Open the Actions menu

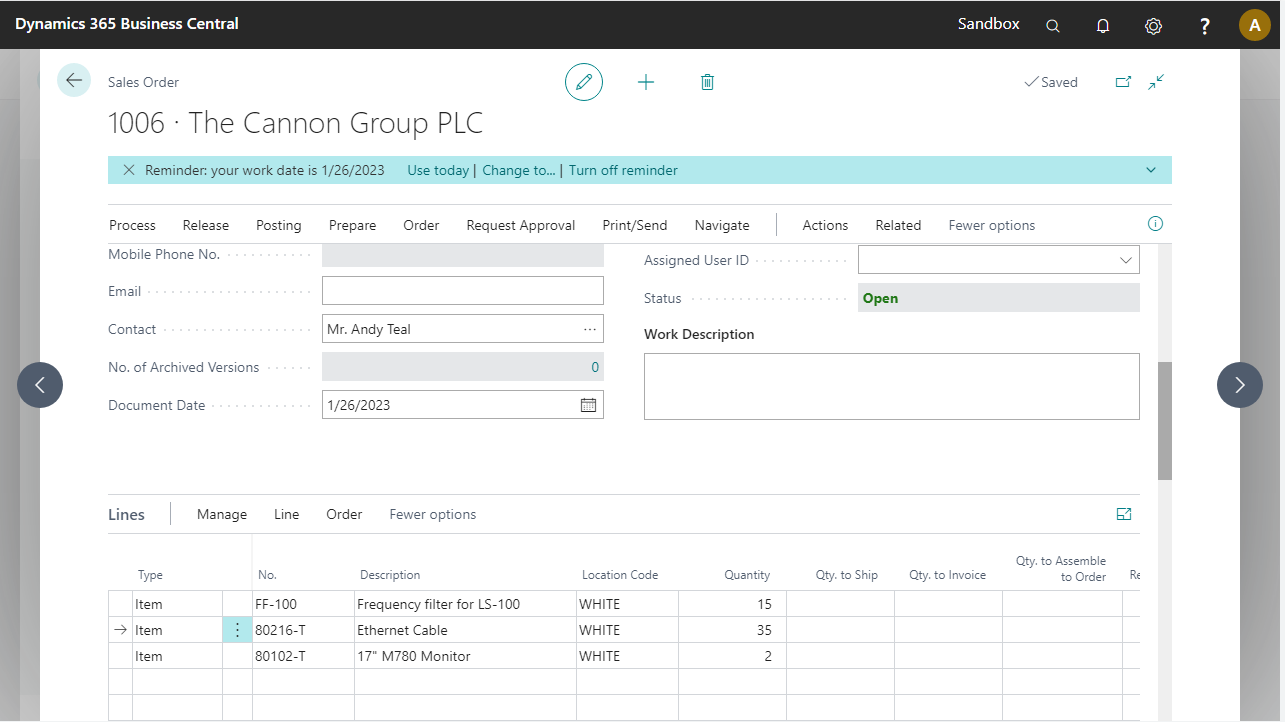825,225
